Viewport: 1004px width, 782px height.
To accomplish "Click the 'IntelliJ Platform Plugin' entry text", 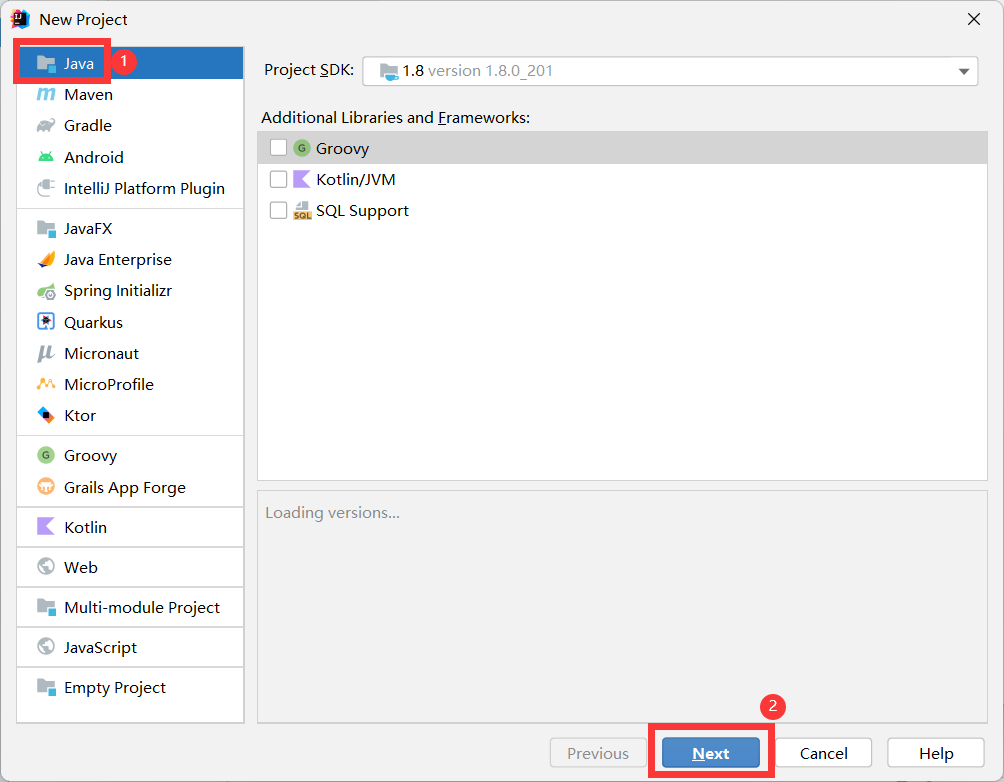I will 144,188.
